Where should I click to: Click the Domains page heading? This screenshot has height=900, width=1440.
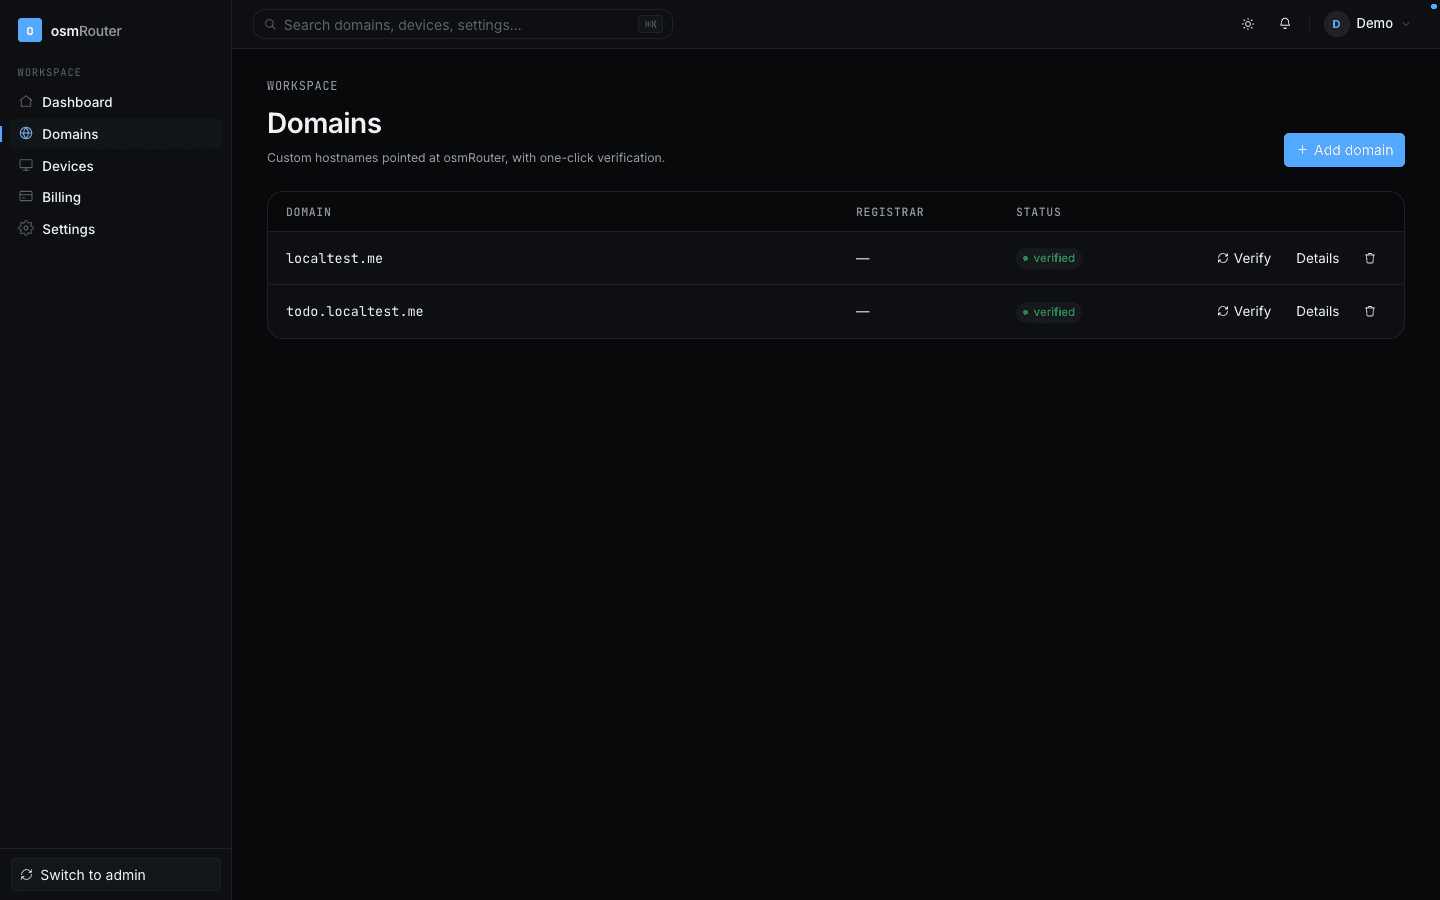pyautogui.click(x=324, y=123)
